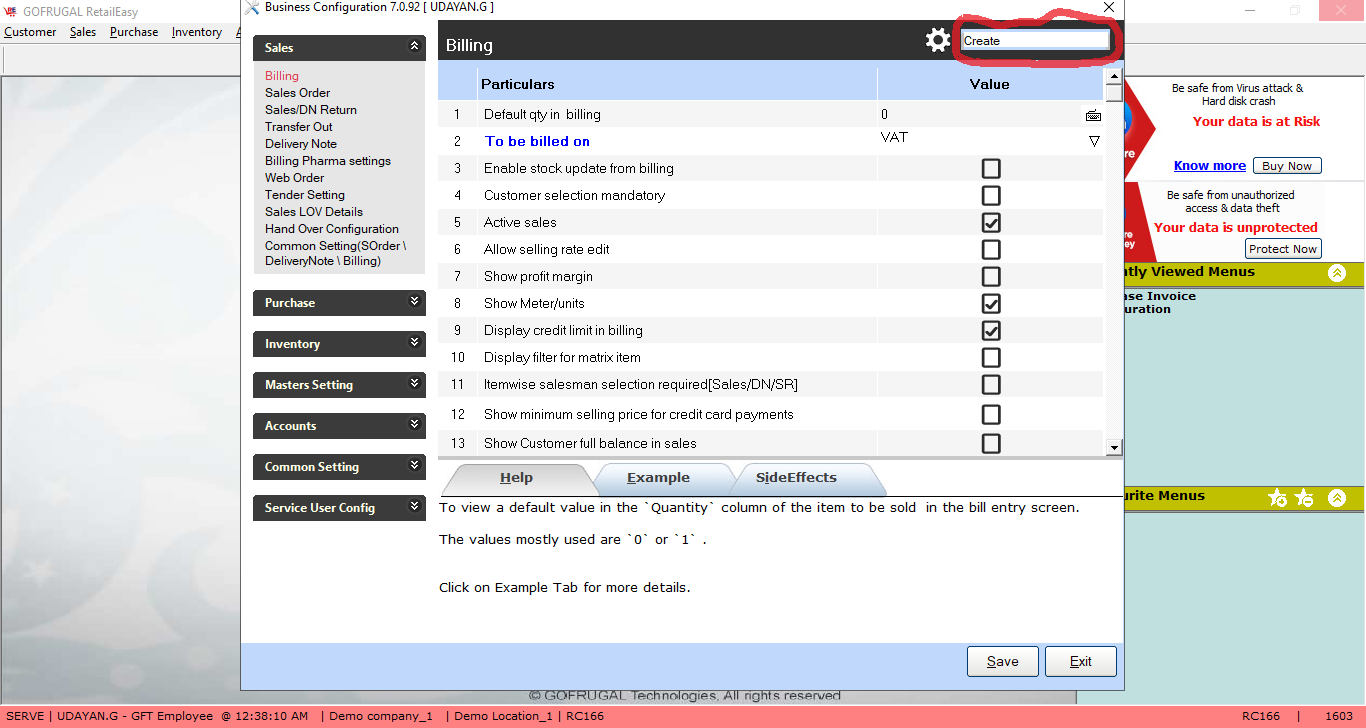This screenshot has width=1366, height=728.
Task: Open Sales Order settings
Action: (298, 93)
